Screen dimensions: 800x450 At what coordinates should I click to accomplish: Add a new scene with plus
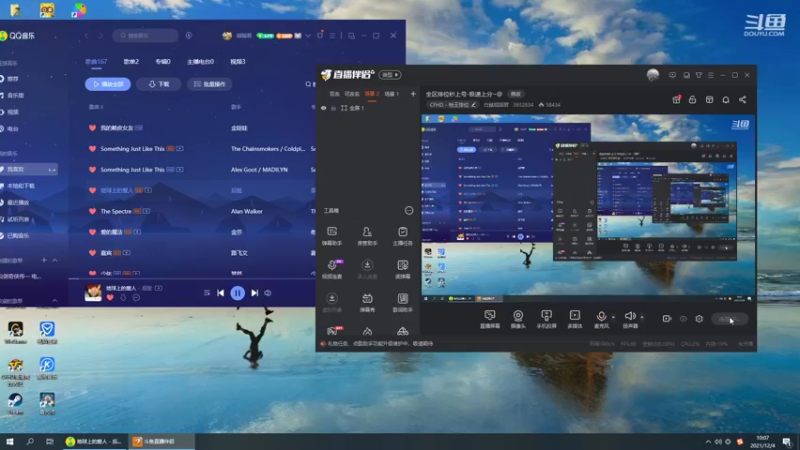tap(413, 94)
